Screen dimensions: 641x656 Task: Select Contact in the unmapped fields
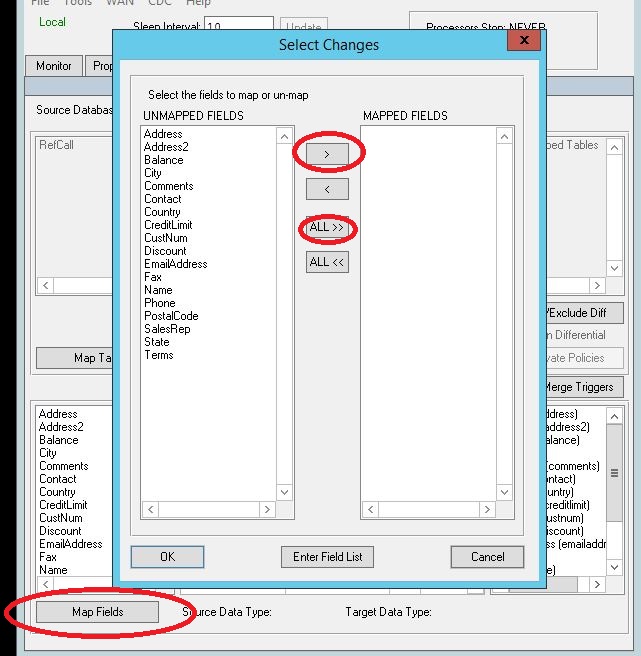pyautogui.click(x=163, y=199)
